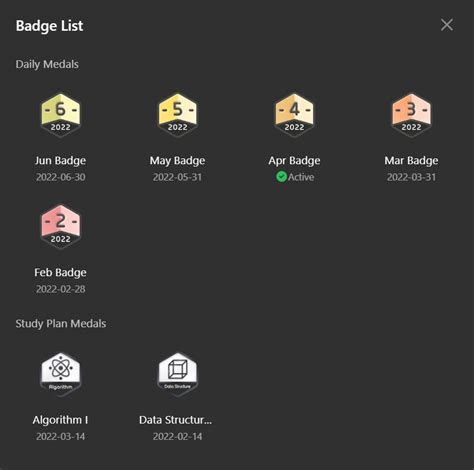The image size is (474, 470).
Task: Click the Active status text
Action: click(301, 177)
